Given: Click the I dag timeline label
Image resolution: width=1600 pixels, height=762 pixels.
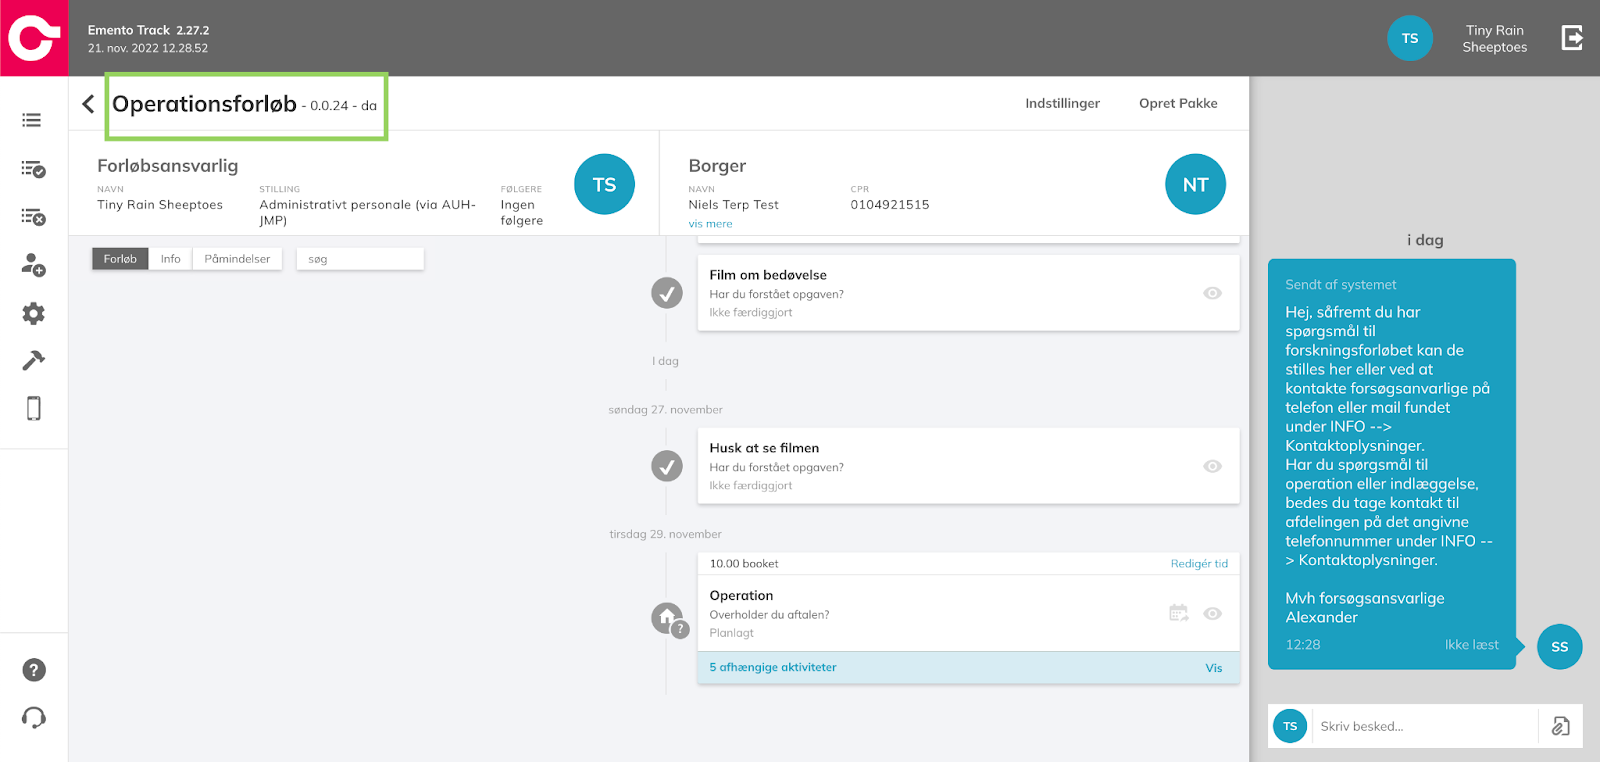Looking at the screenshot, I should pyautogui.click(x=665, y=361).
